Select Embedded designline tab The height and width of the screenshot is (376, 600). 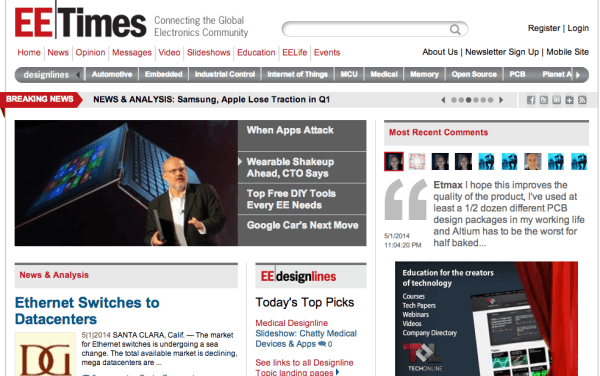tap(163, 75)
